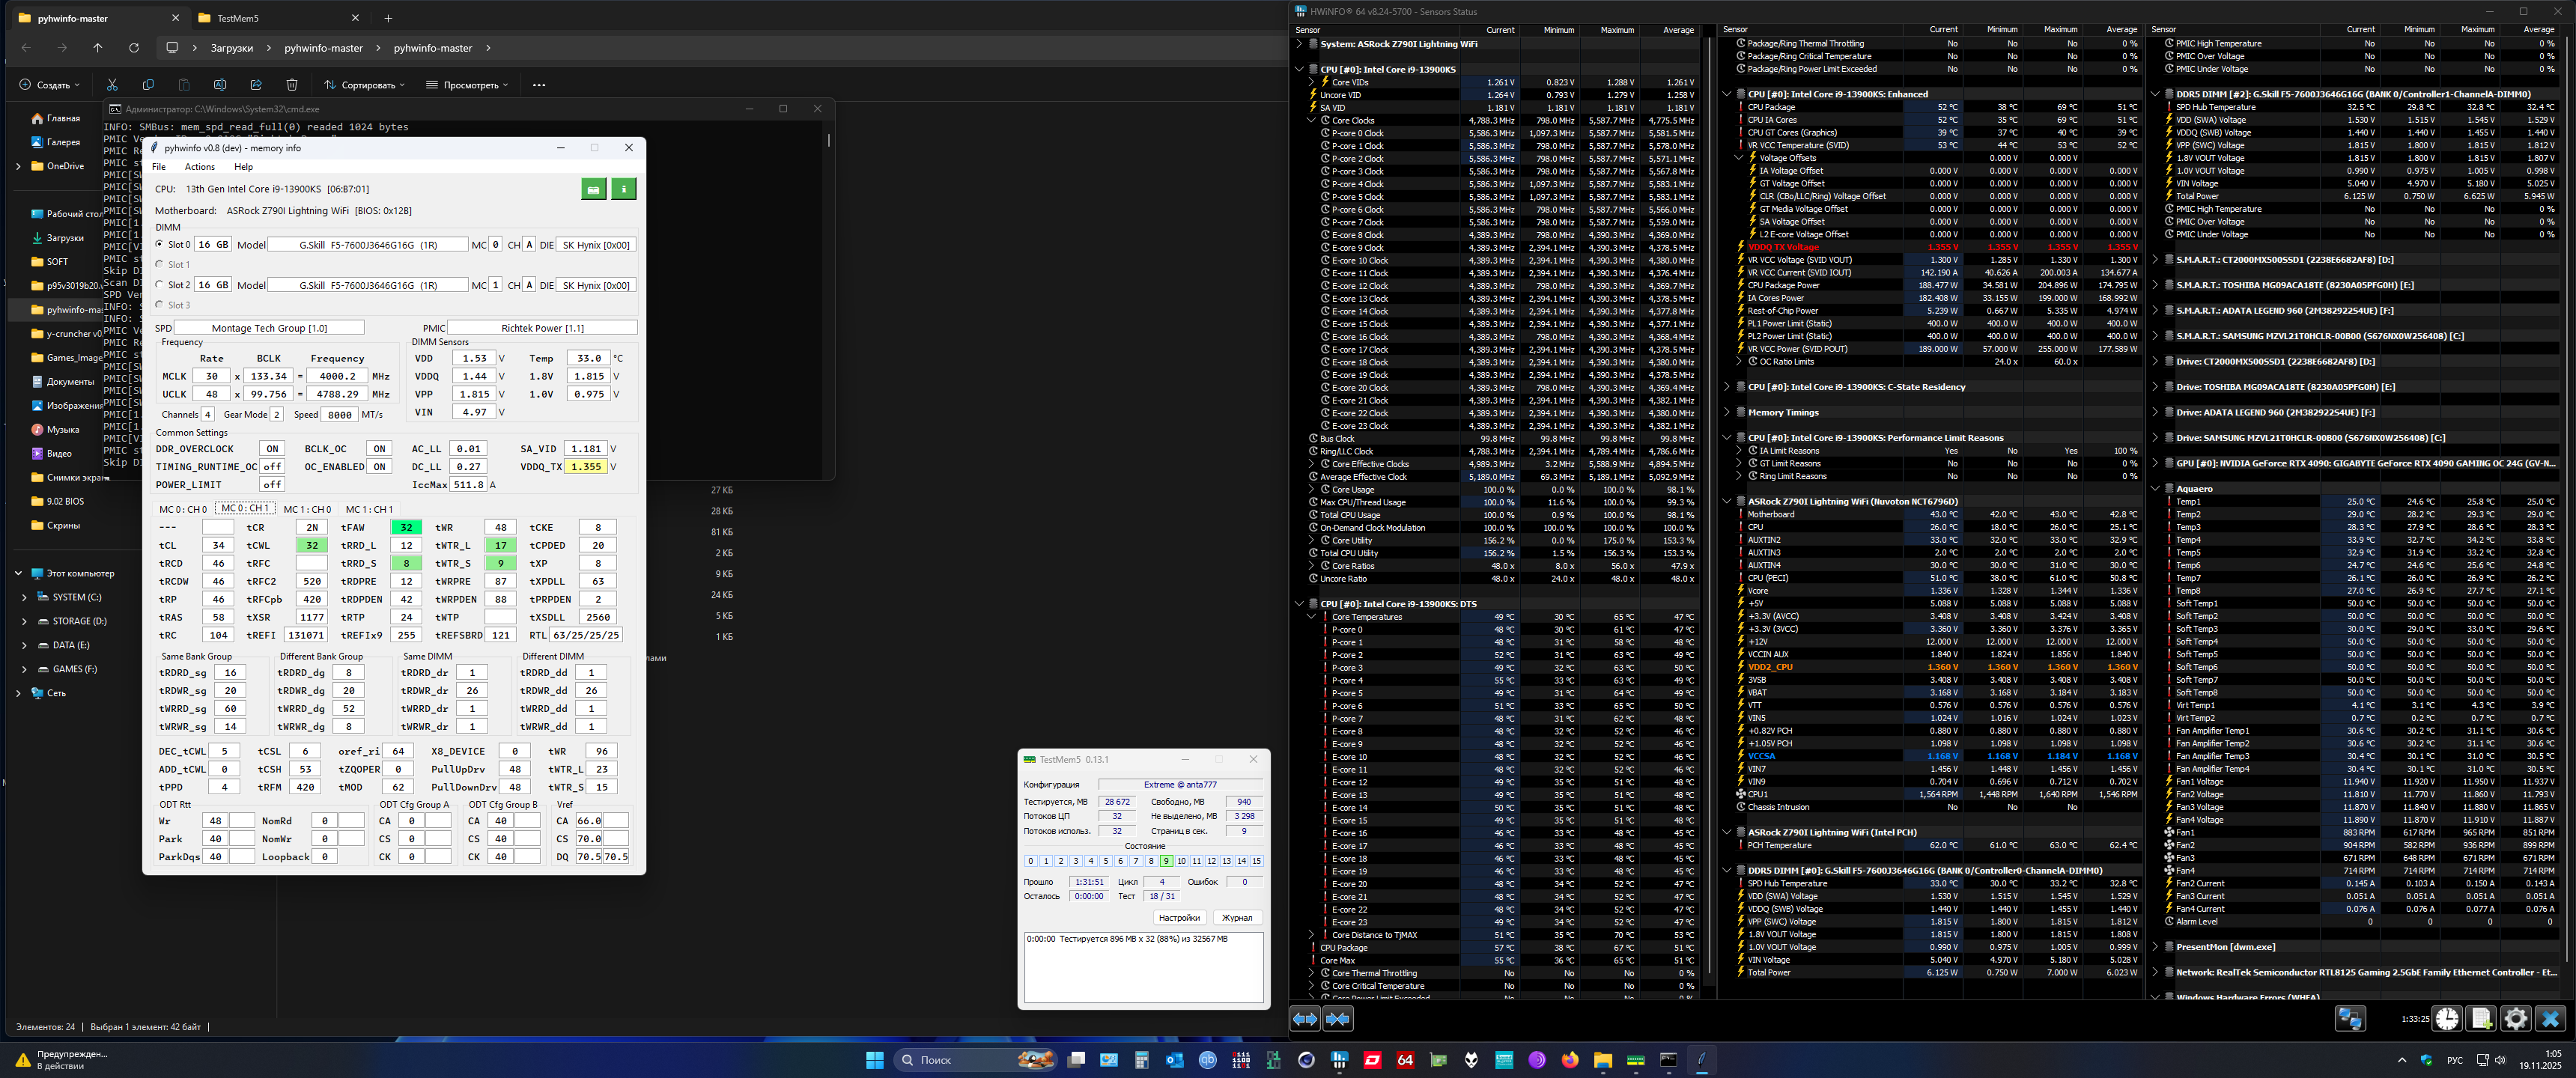Viewport: 2576px width, 1078px height.
Task: Click green screenshot icon in pyhwinfo
Action: click(x=593, y=188)
